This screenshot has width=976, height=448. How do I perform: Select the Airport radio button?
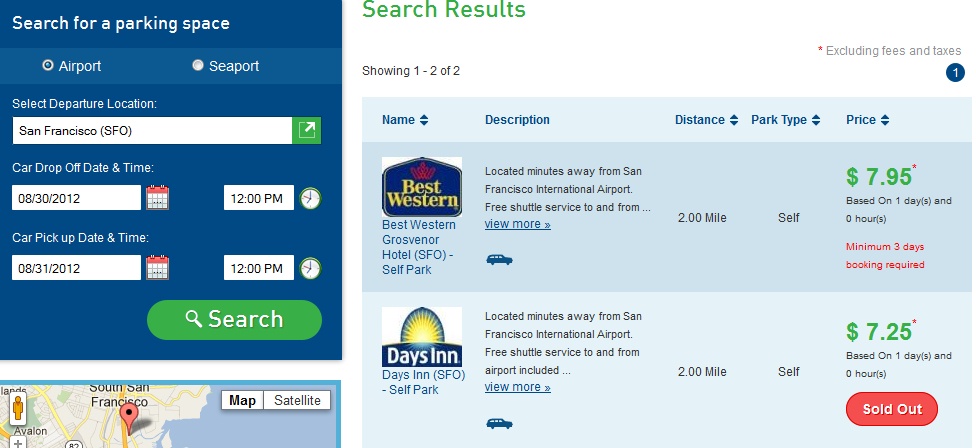pyautogui.click(x=48, y=65)
